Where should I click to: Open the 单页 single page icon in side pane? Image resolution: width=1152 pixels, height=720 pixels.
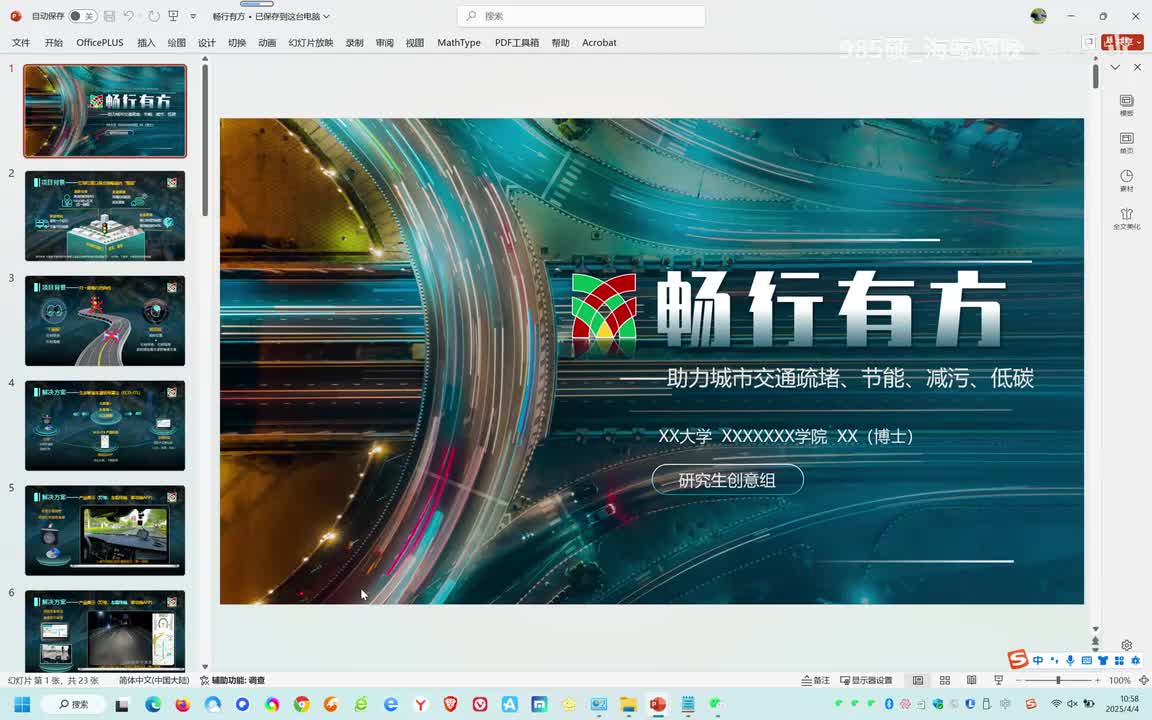click(x=1126, y=143)
